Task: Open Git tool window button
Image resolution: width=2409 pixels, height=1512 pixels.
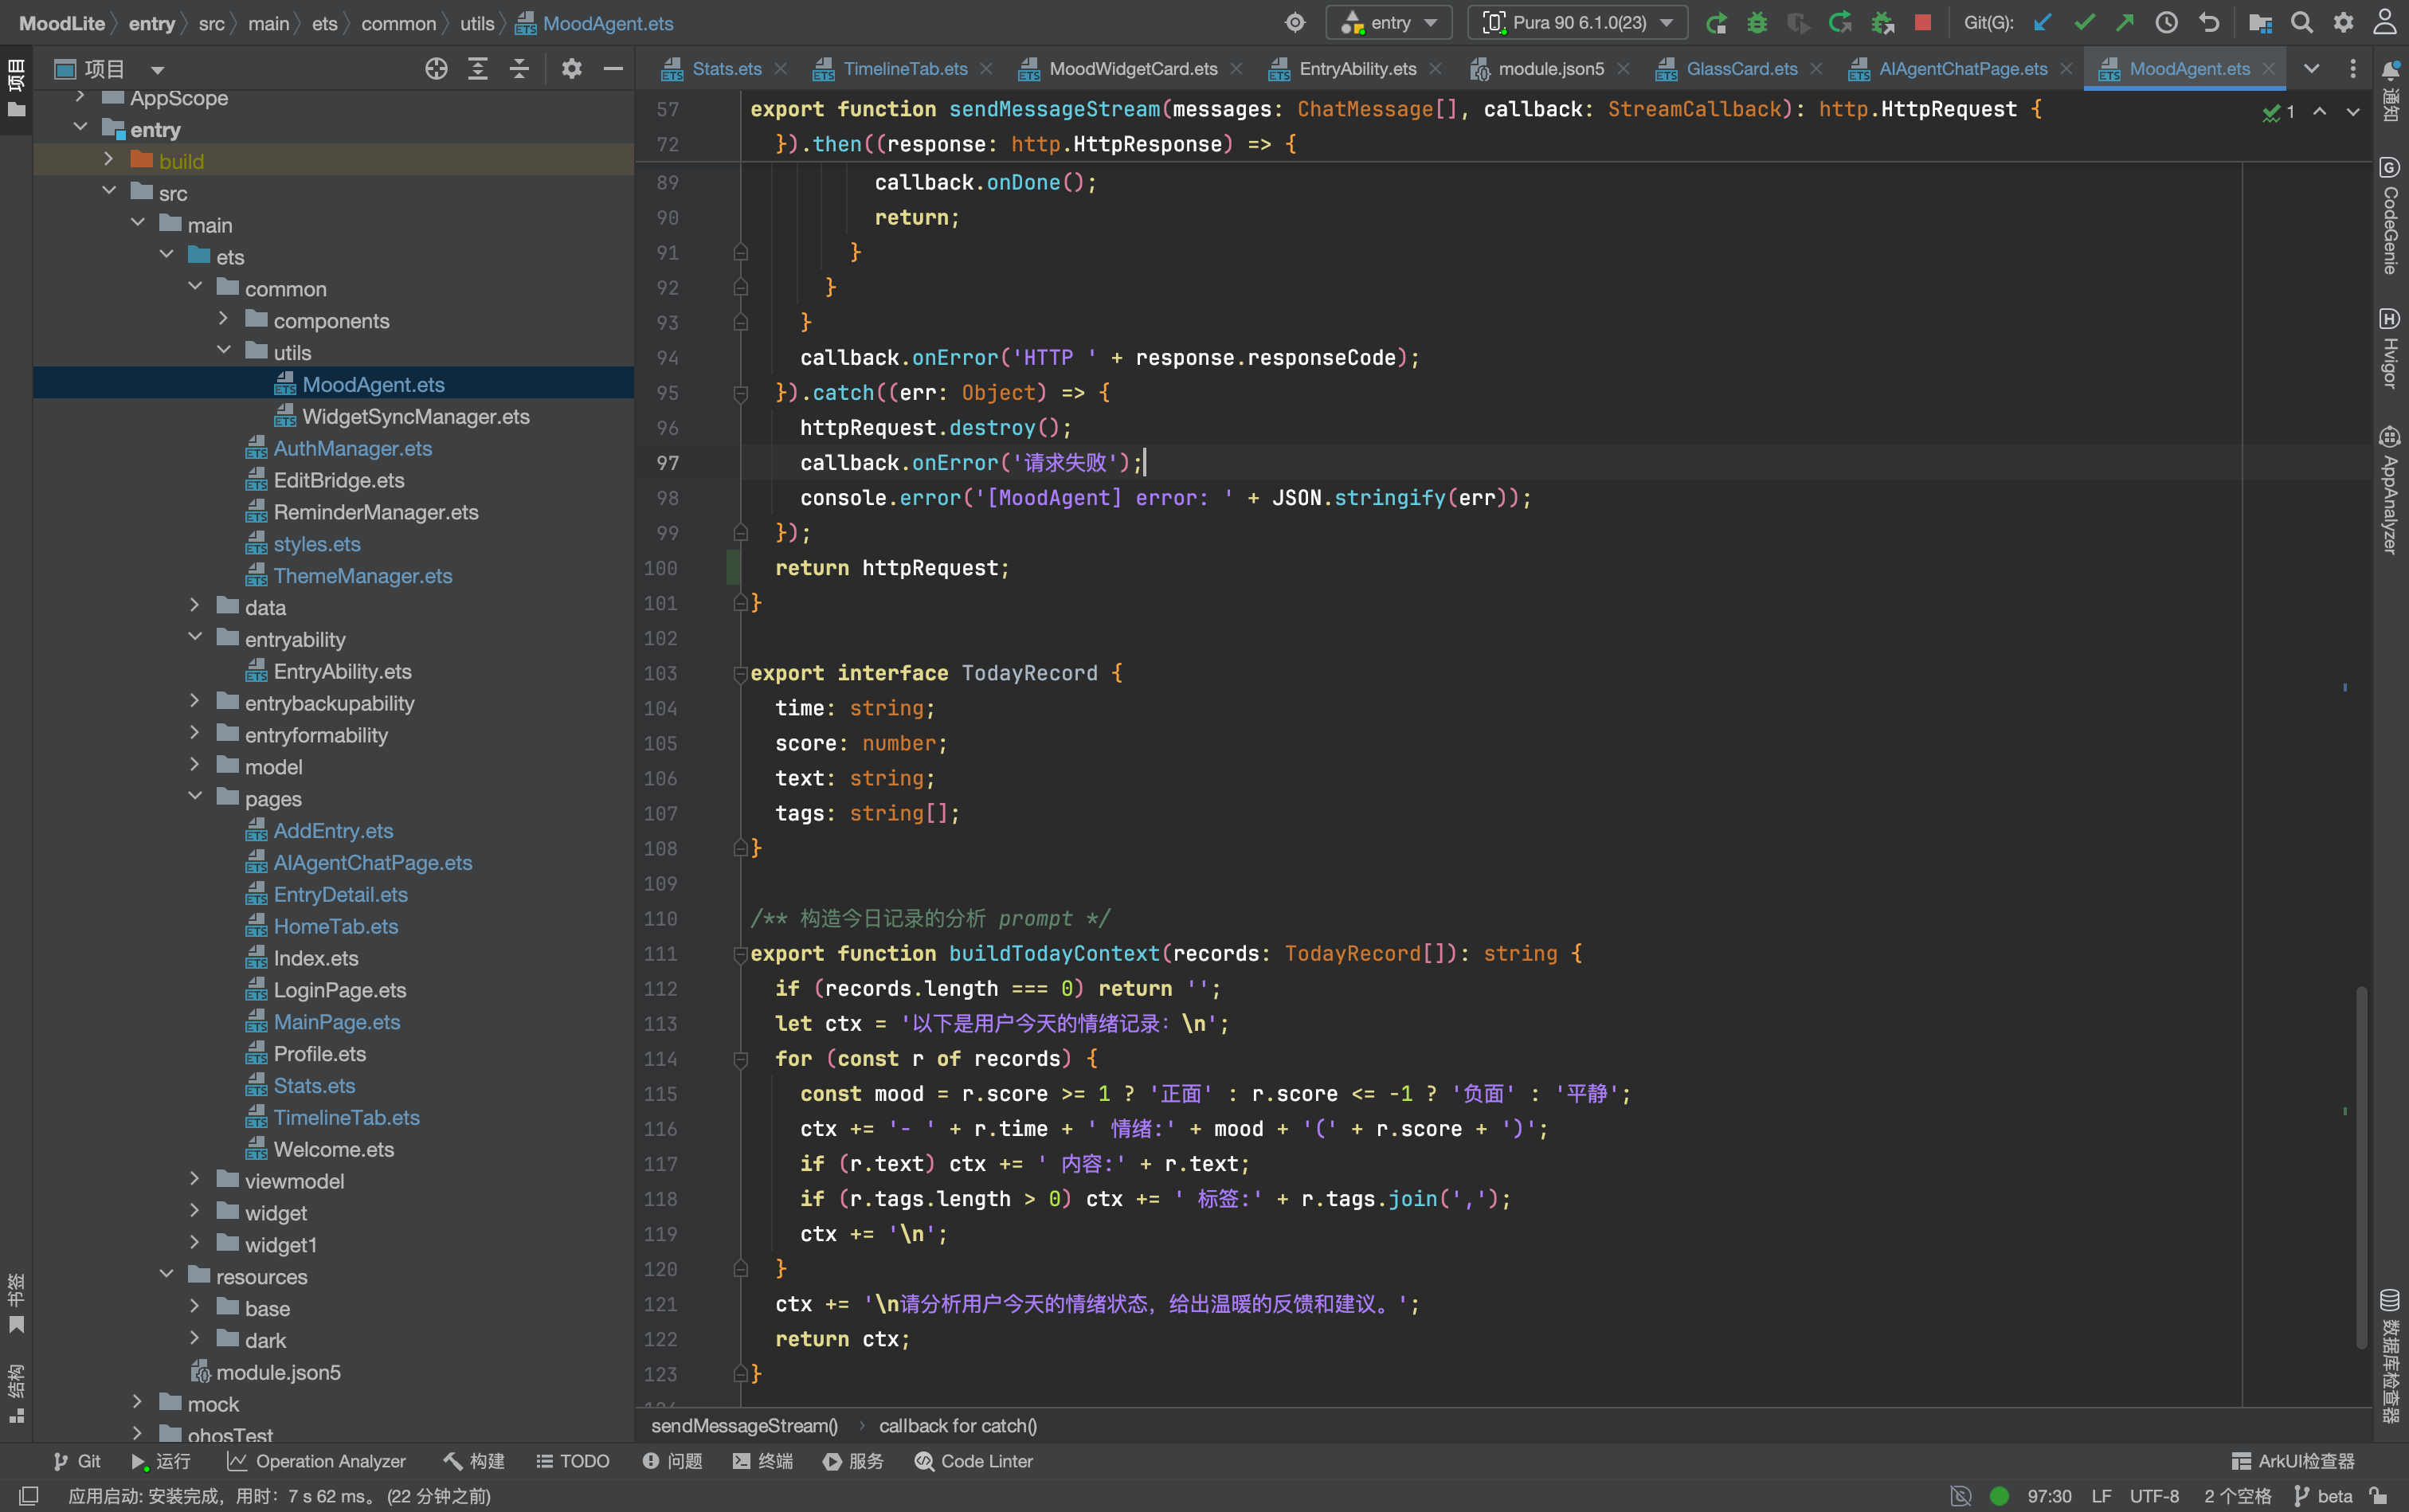Action: 77,1461
